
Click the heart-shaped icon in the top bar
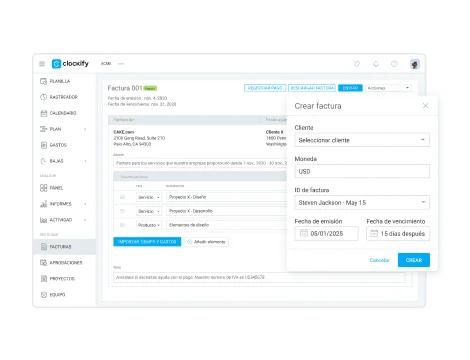click(x=357, y=64)
